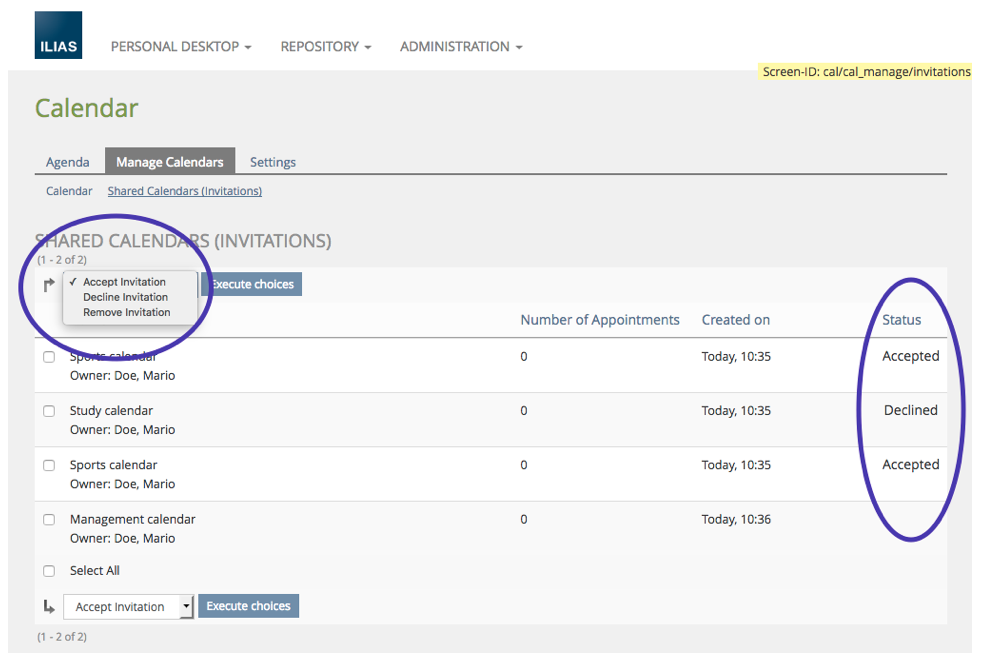Viewport: 982px width, 662px height.
Task: Open the Personal Desktop menu
Action: pos(180,47)
